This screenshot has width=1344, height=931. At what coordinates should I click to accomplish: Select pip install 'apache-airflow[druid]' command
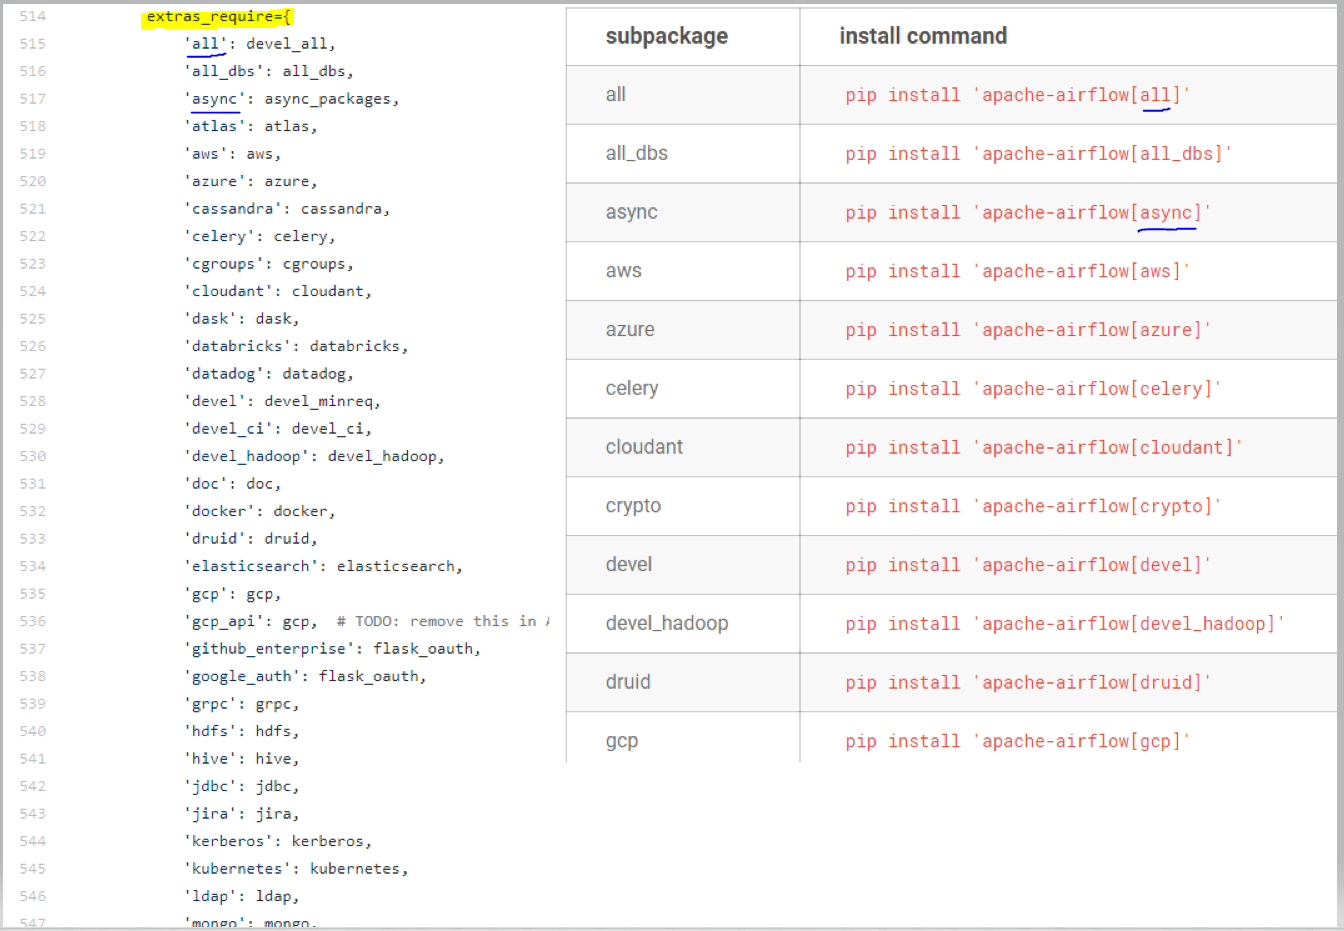[1028, 683]
